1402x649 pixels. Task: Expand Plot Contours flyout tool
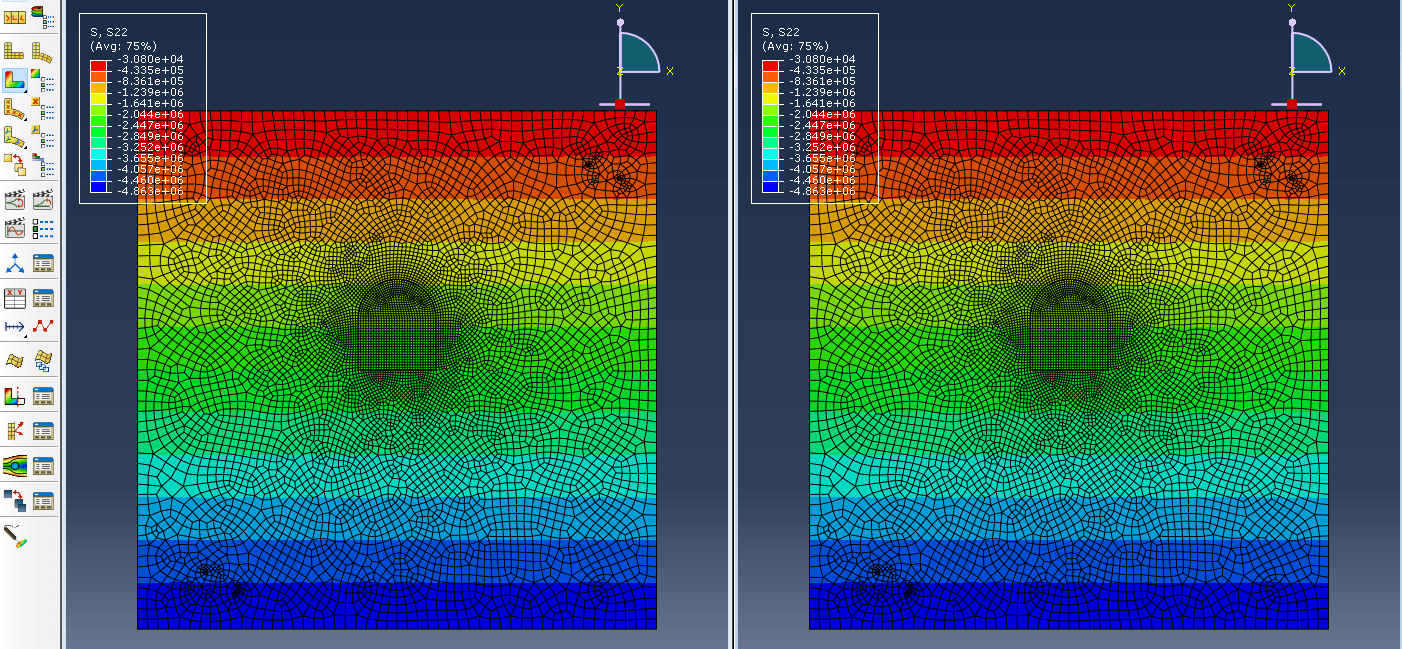pyautogui.click(x=15, y=80)
